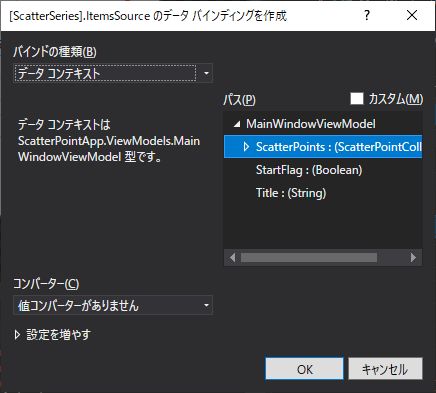The height and width of the screenshot is (393, 436).
Task: Click the パス(P) label
Action: 239,100
